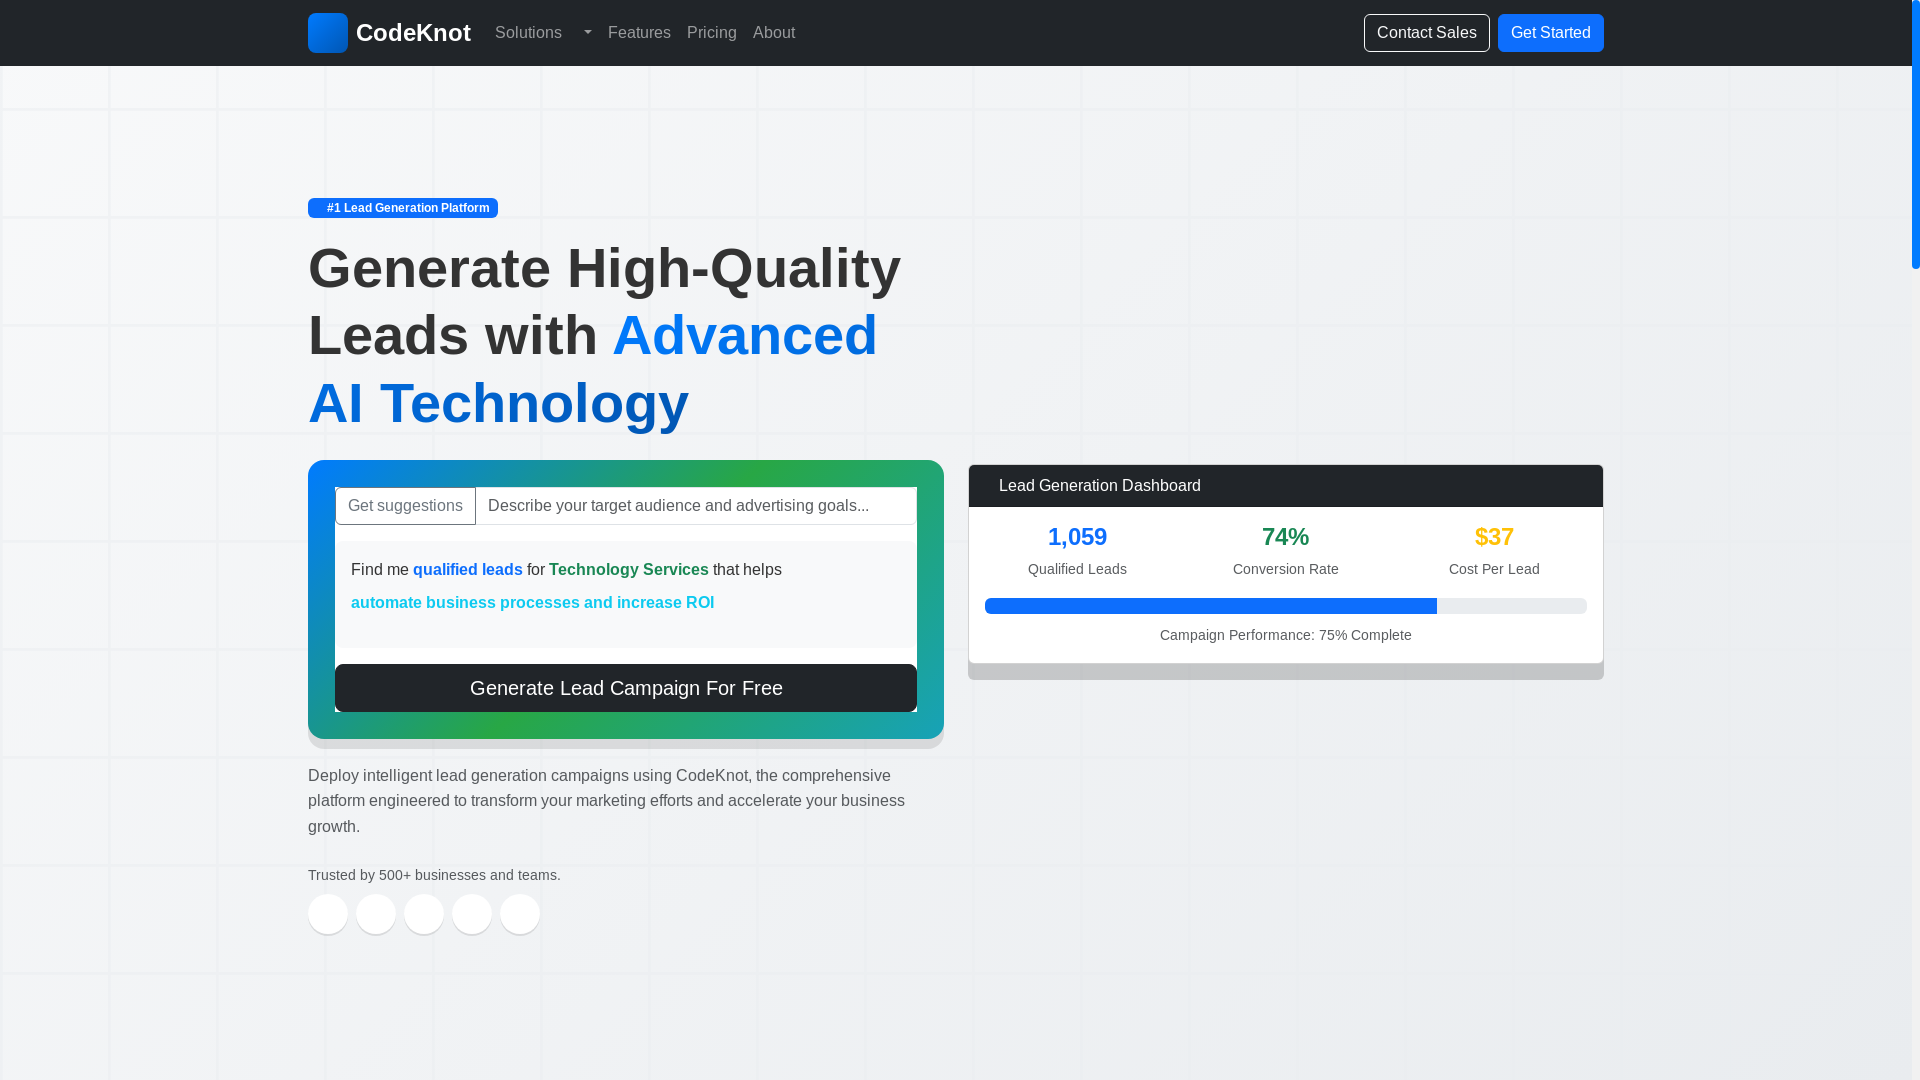The image size is (1920, 1080).
Task: Open the About nav link
Action: [774, 33]
